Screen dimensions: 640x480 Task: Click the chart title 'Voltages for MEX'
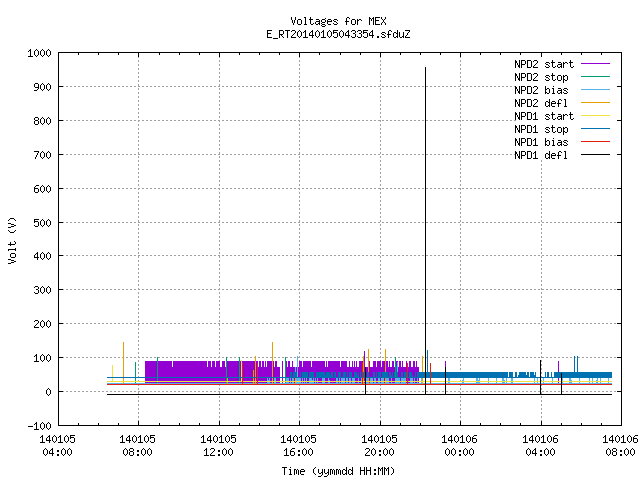coord(338,21)
